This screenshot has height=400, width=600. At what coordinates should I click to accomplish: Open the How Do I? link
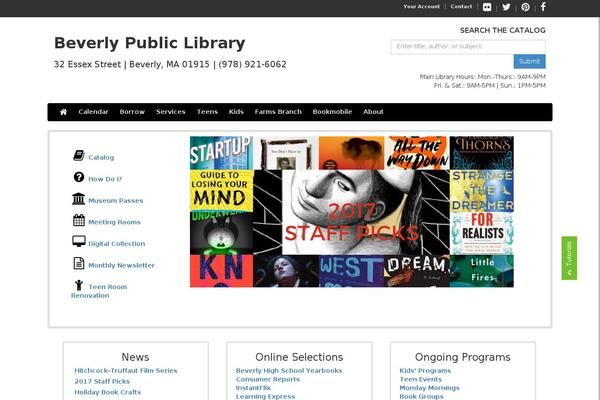(x=105, y=179)
